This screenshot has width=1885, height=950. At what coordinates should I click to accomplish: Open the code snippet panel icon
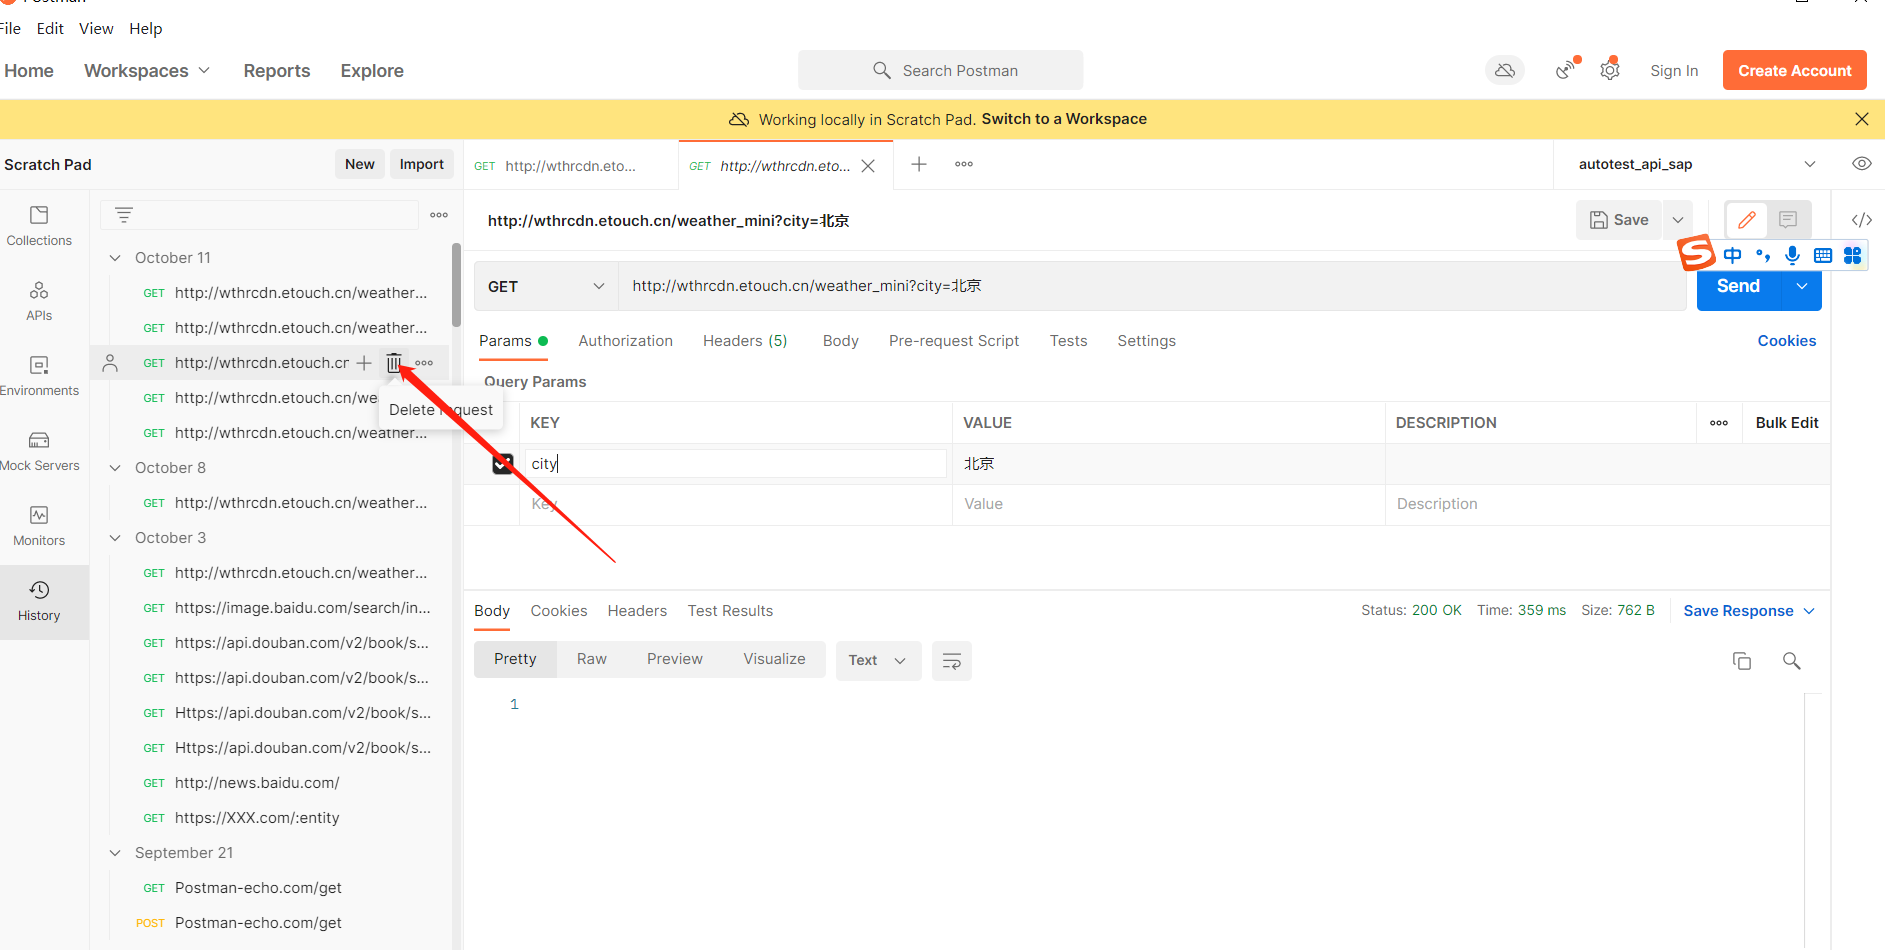[x=1862, y=220]
